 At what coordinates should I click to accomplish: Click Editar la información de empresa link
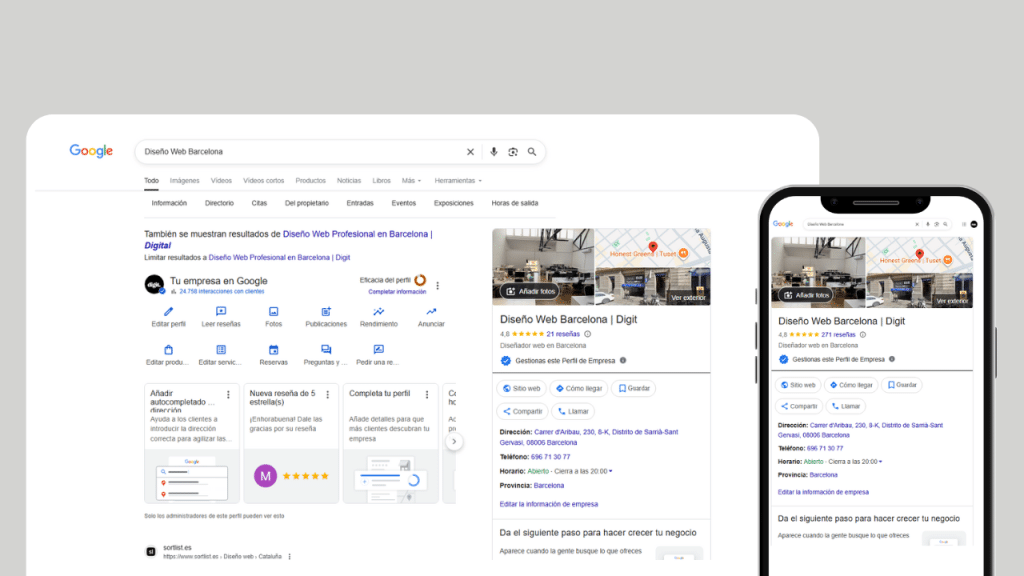[548, 504]
